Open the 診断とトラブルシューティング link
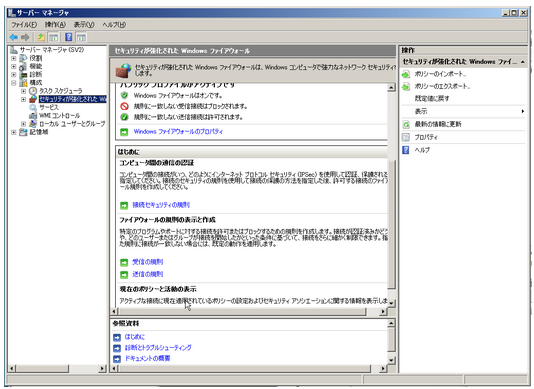The height and width of the screenshot is (389, 534). pos(158,348)
